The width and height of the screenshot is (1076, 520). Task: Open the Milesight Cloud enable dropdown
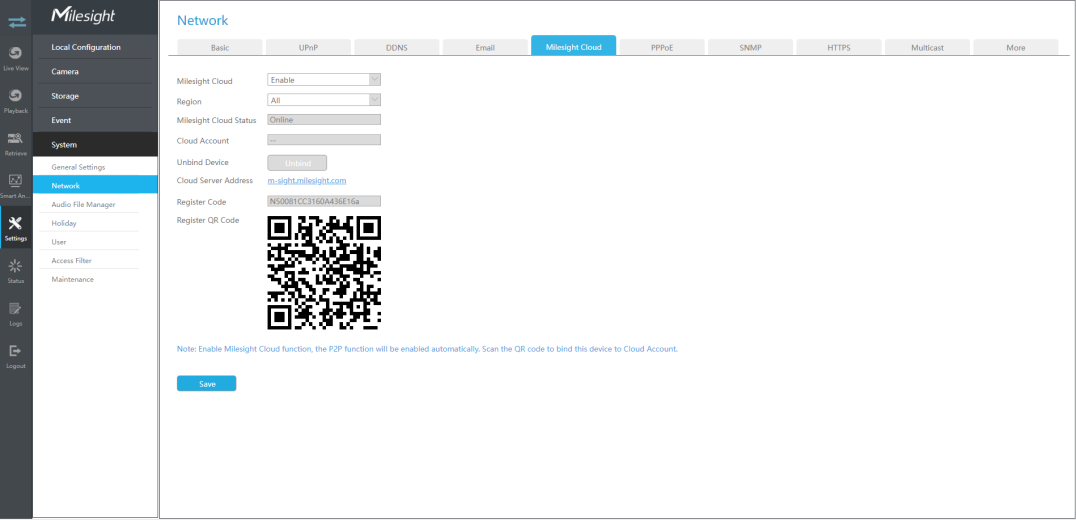(324, 80)
